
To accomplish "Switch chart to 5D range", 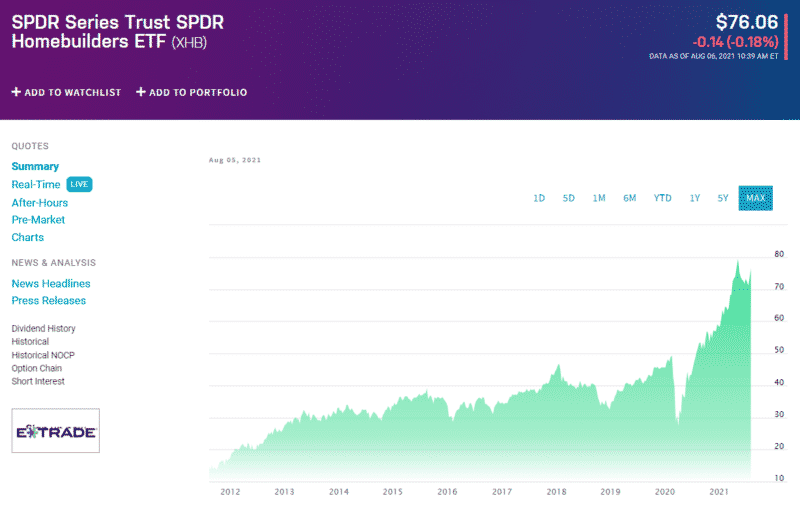I will coord(568,198).
